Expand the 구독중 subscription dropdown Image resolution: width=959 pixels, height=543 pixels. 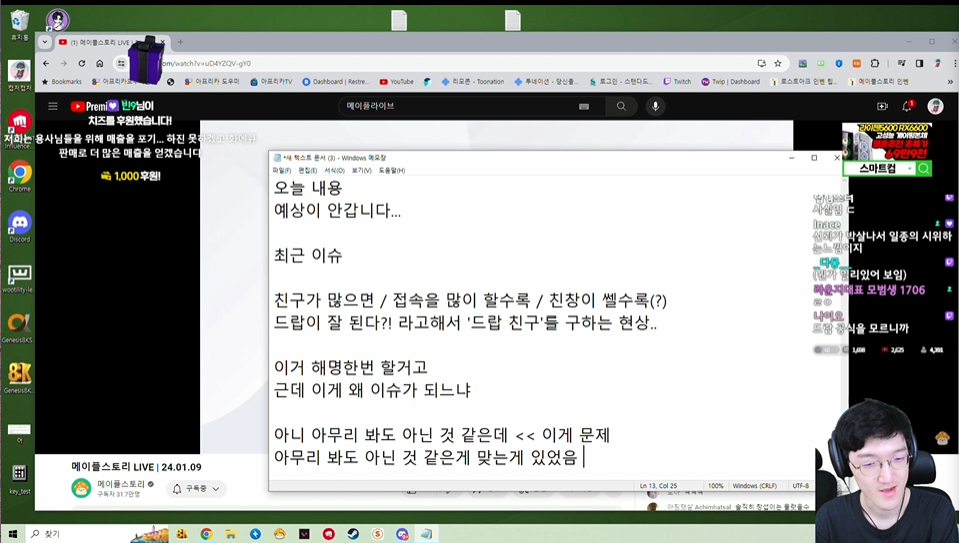coord(196,489)
